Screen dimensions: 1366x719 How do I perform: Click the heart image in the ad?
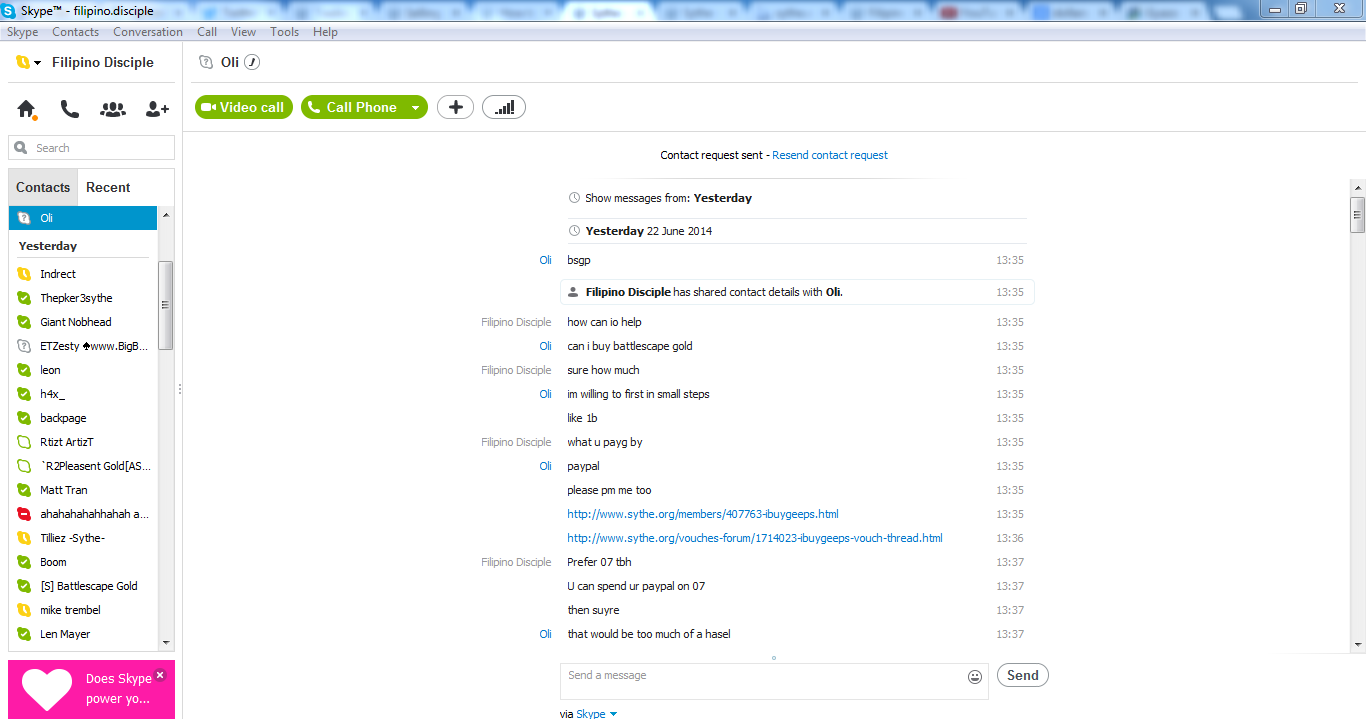coord(47,690)
